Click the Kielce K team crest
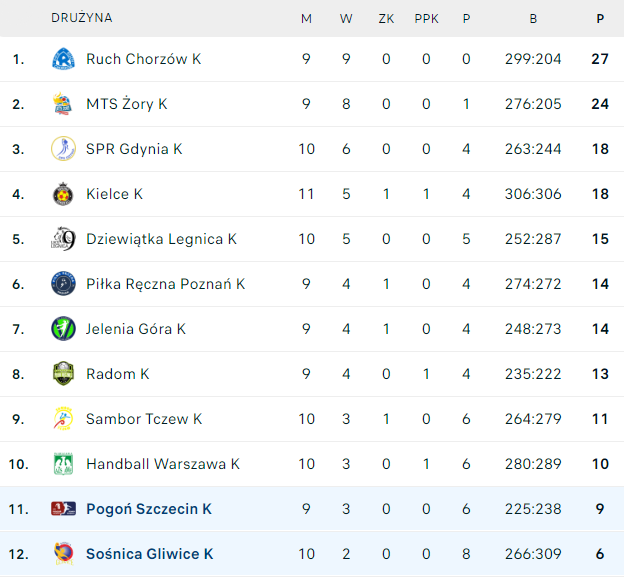Screen dimensions: 624x578 (63, 194)
